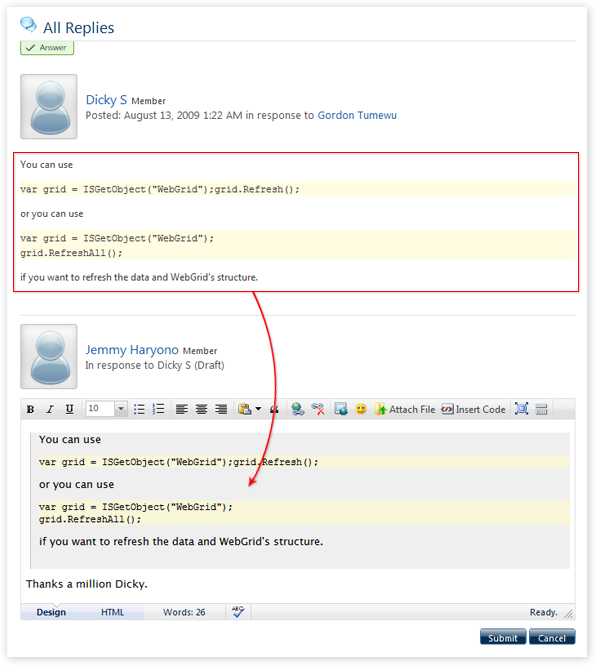
Task: Insert a bulleted list
Action: [x=139, y=409]
